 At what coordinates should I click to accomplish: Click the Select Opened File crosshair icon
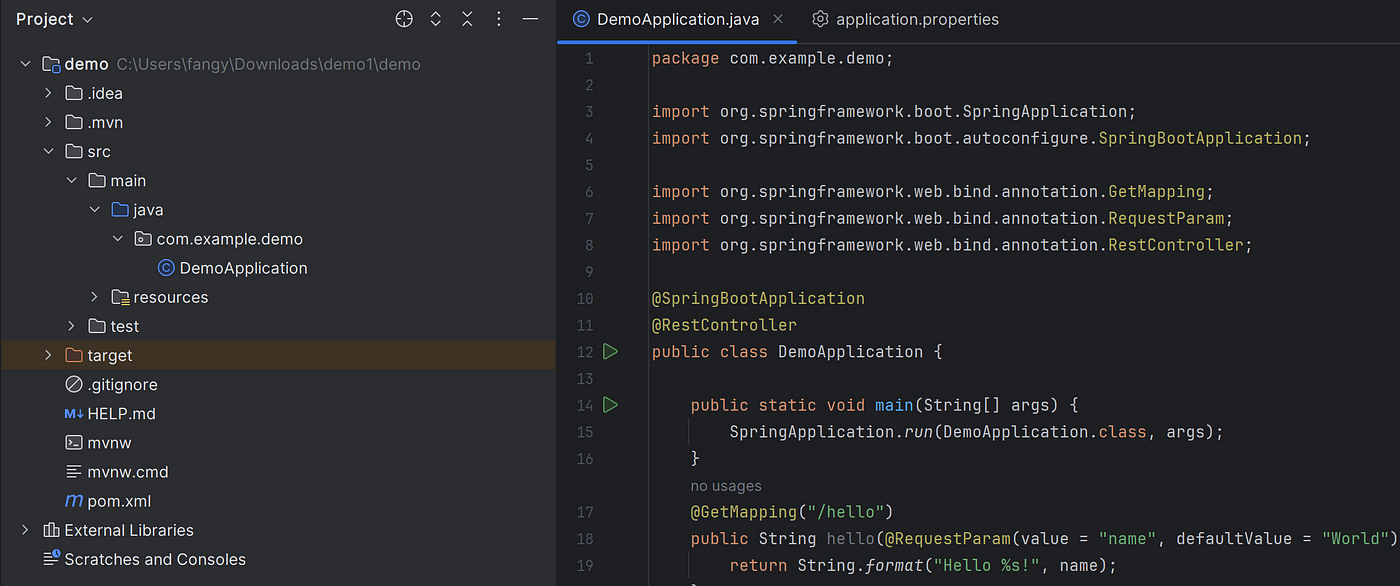tap(403, 19)
